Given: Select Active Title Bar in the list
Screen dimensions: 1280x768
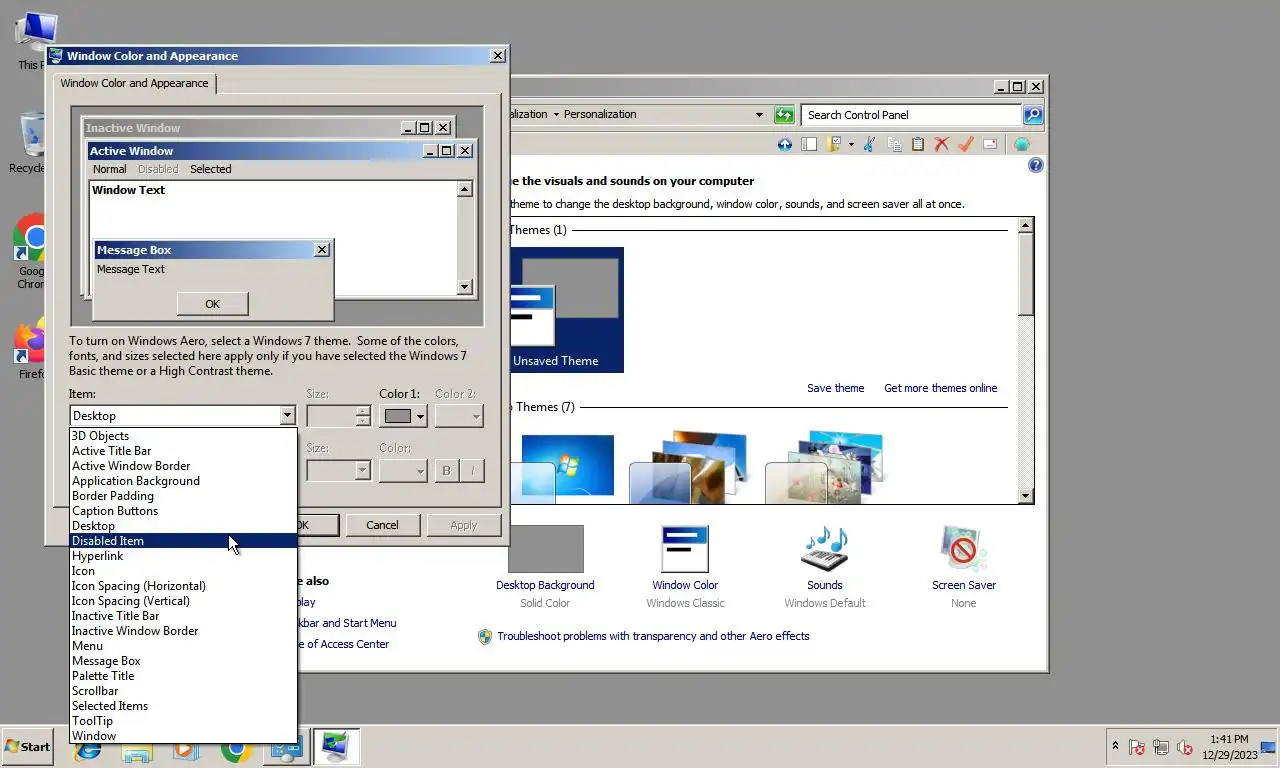Looking at the screenshot, I should 183,451.
